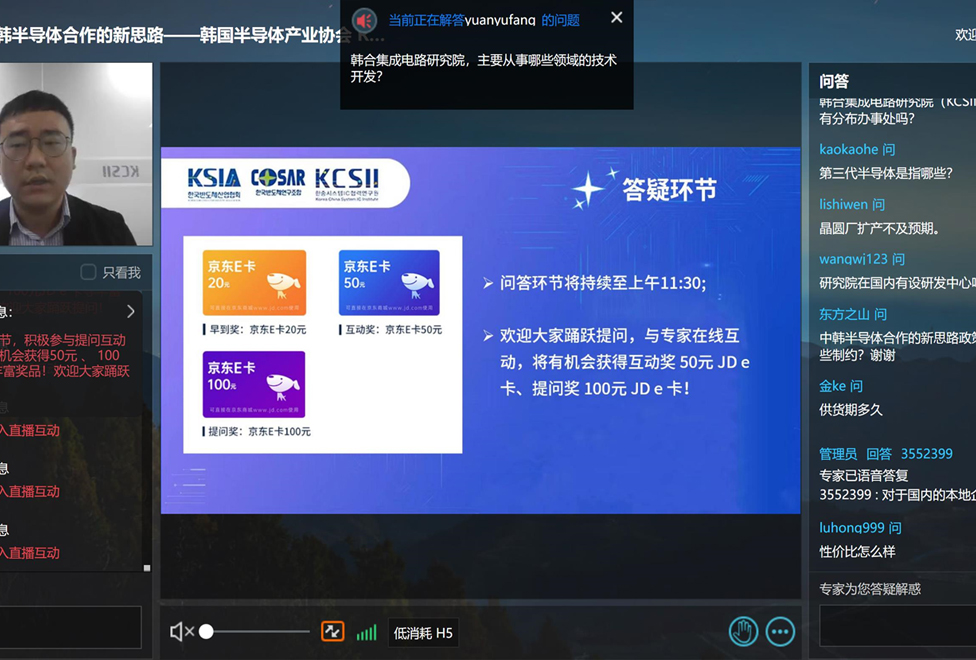Click the 管理员 回答 3552399 line

pos(886,454)
